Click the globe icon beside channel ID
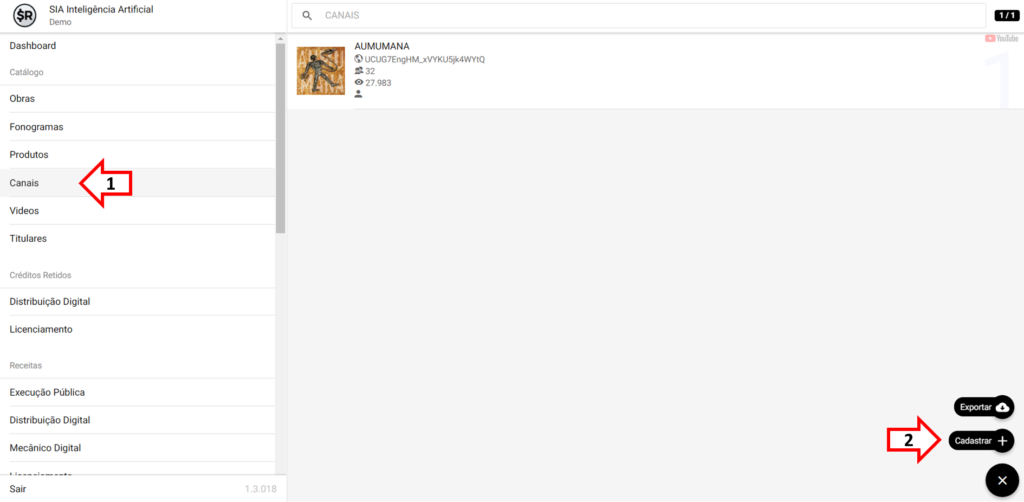This screenshot has width=1024, height=502. click(x=359, y=59)
